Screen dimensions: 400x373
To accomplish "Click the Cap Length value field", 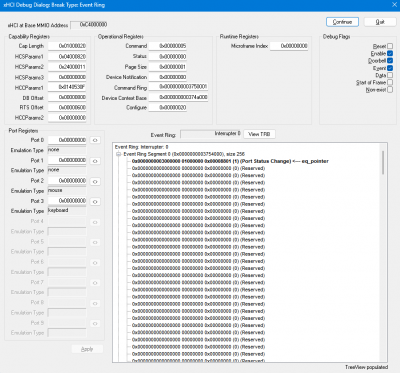I will click(67, 46).
